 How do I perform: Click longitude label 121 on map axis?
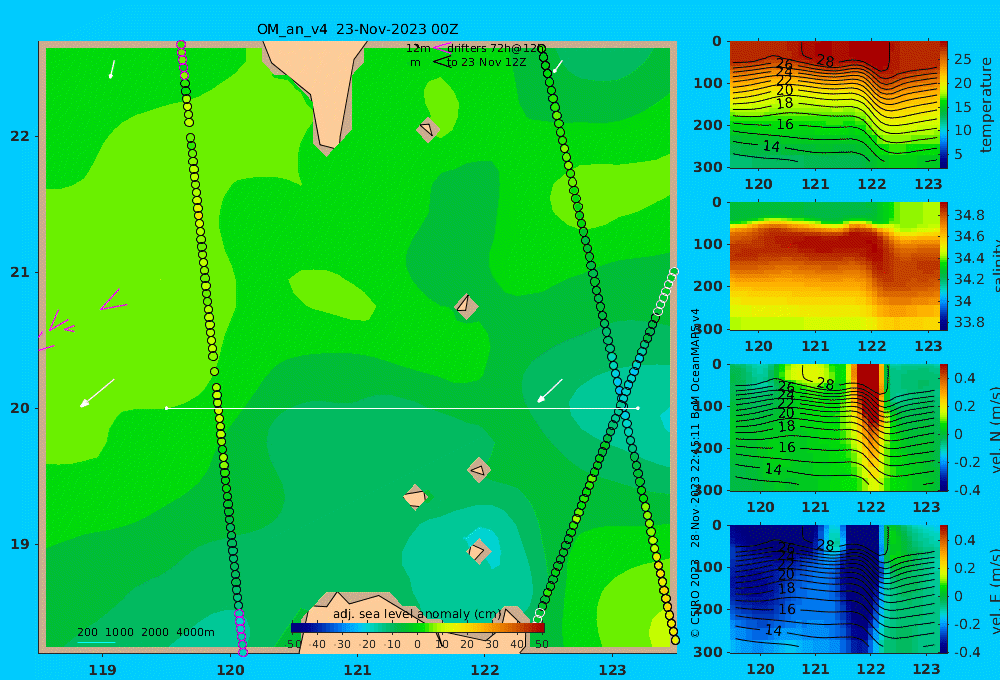[357, 670]
